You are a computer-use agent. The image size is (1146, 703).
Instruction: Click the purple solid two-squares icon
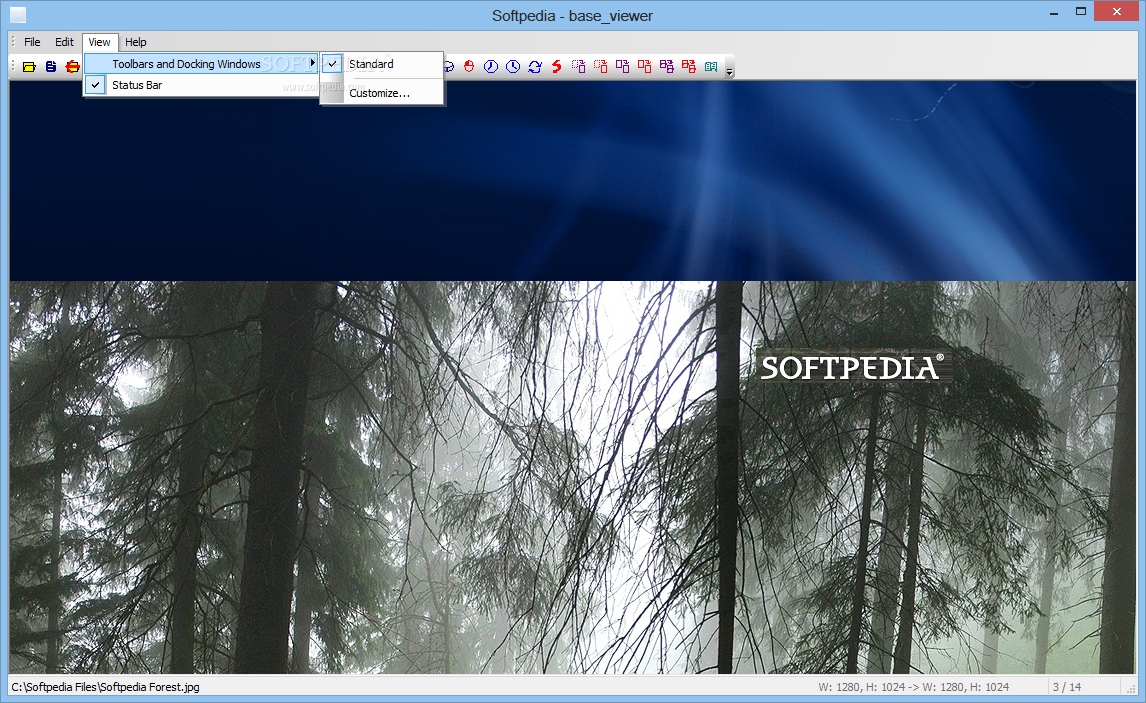tap(623, 66)
